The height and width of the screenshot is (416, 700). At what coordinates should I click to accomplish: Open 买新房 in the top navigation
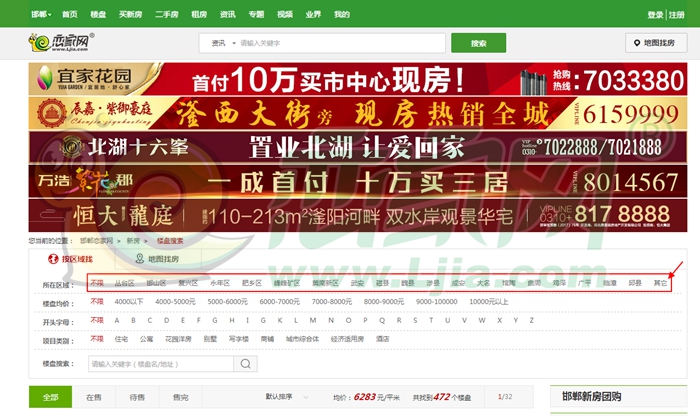[130, 14]
